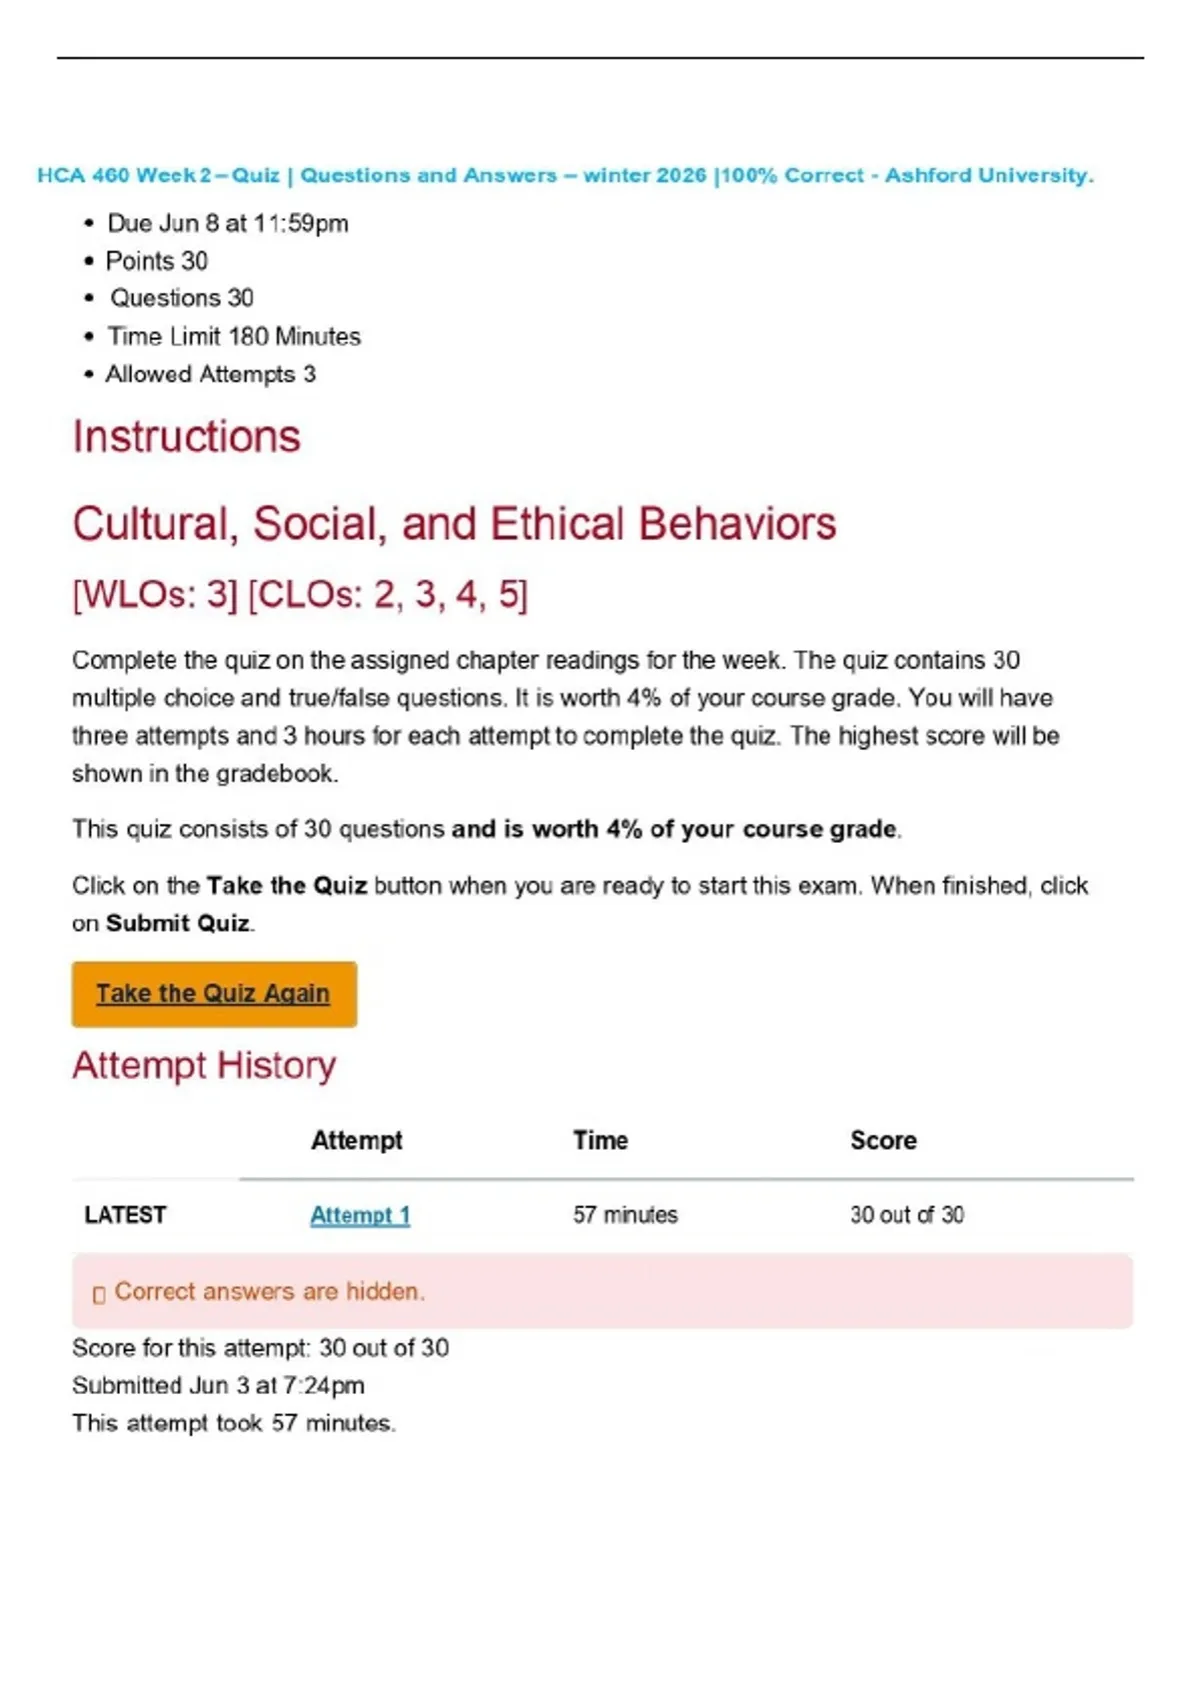Click the Allowed Attempts 3 item
The width and height of the screenshot is (1200, 1700).
pos(211,374)
